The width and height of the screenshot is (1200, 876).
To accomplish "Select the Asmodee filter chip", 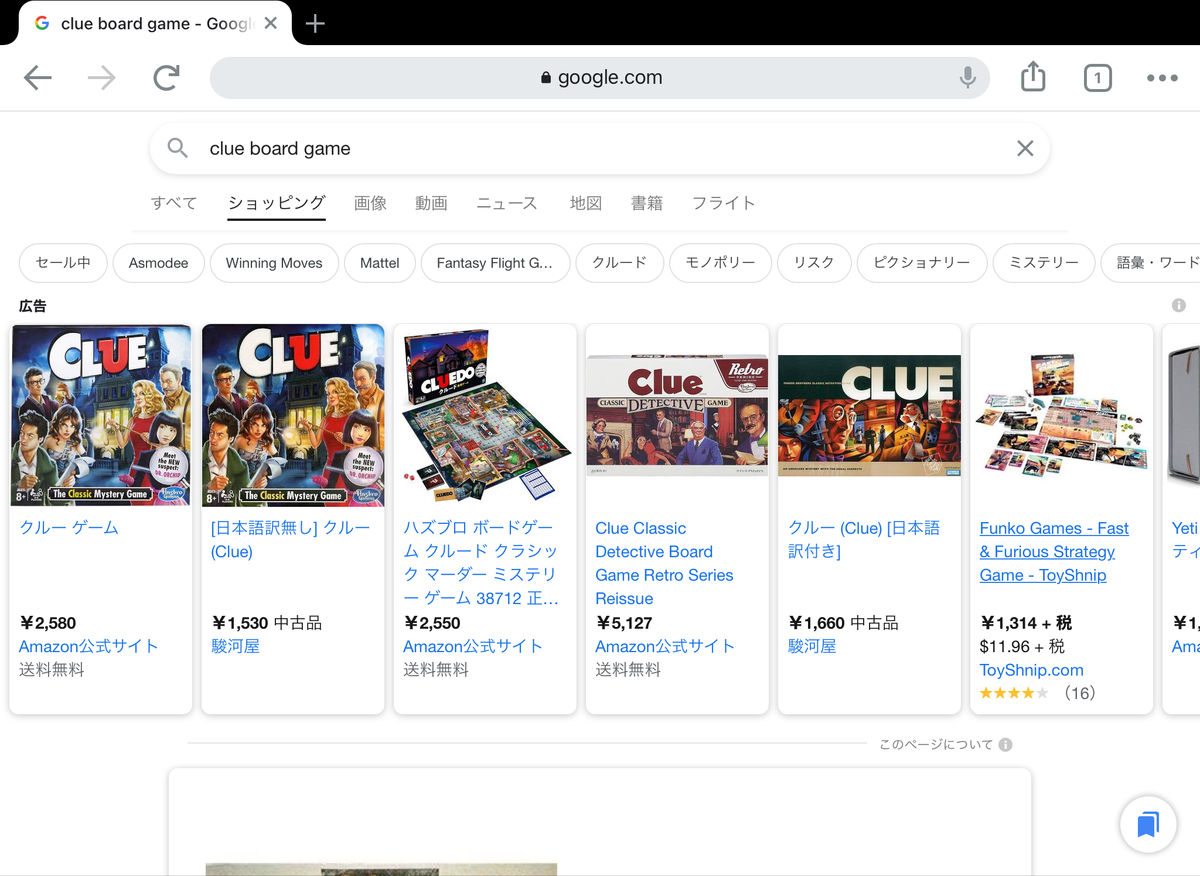I will point(158,263).
